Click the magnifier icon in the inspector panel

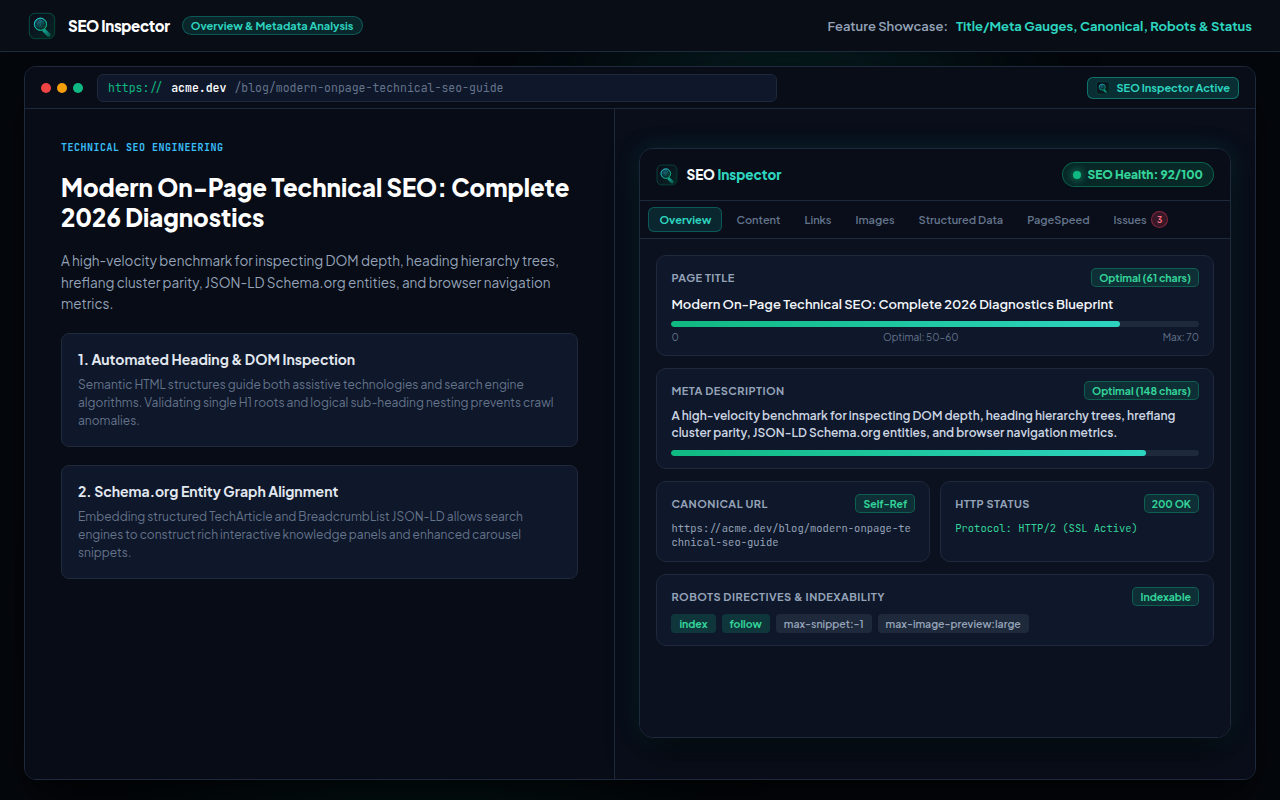tap(667, 175)
